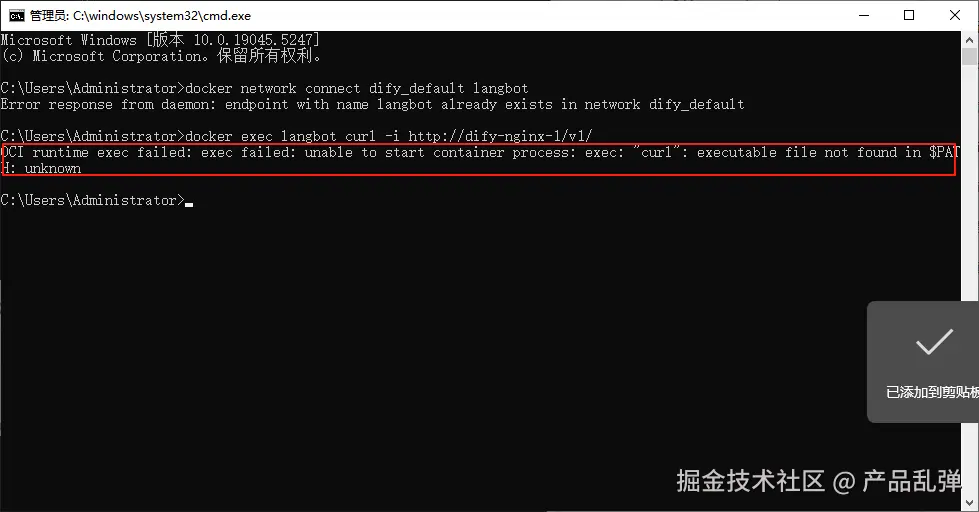Click the checkmark icon in clipboard notification

[934, 342]
